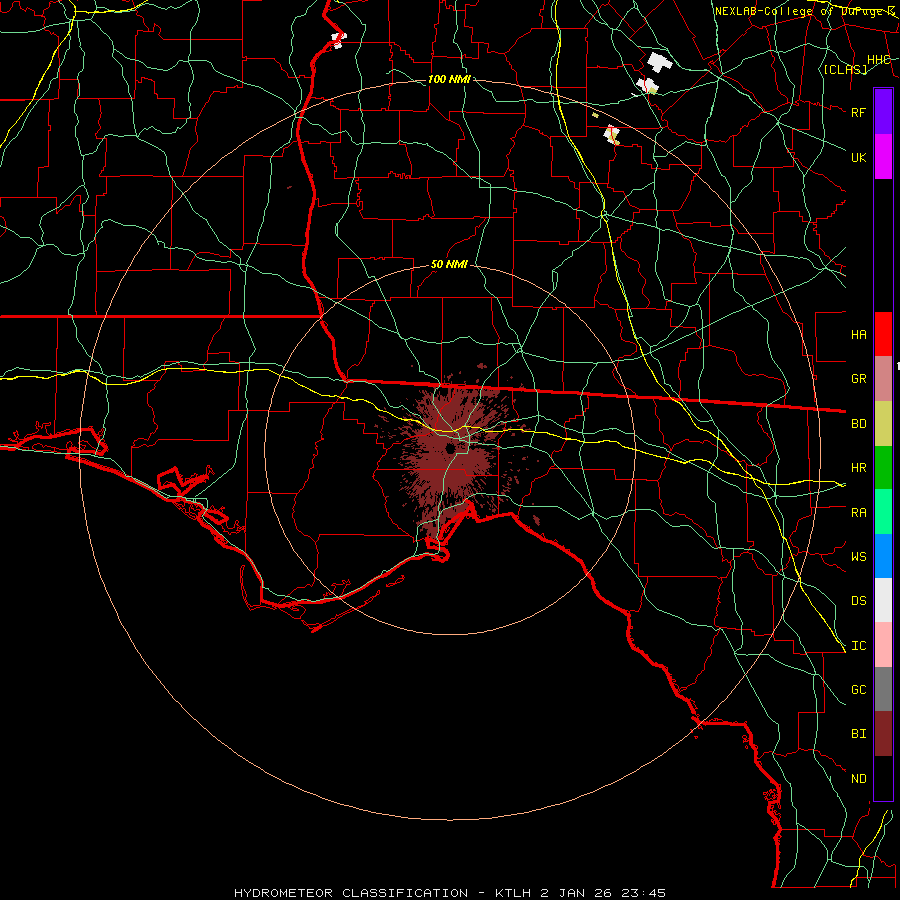Image resolution: width=900 pixels, height=900 pixels.
Task: Click the RF legend label
Action: (x=858, y=112)
